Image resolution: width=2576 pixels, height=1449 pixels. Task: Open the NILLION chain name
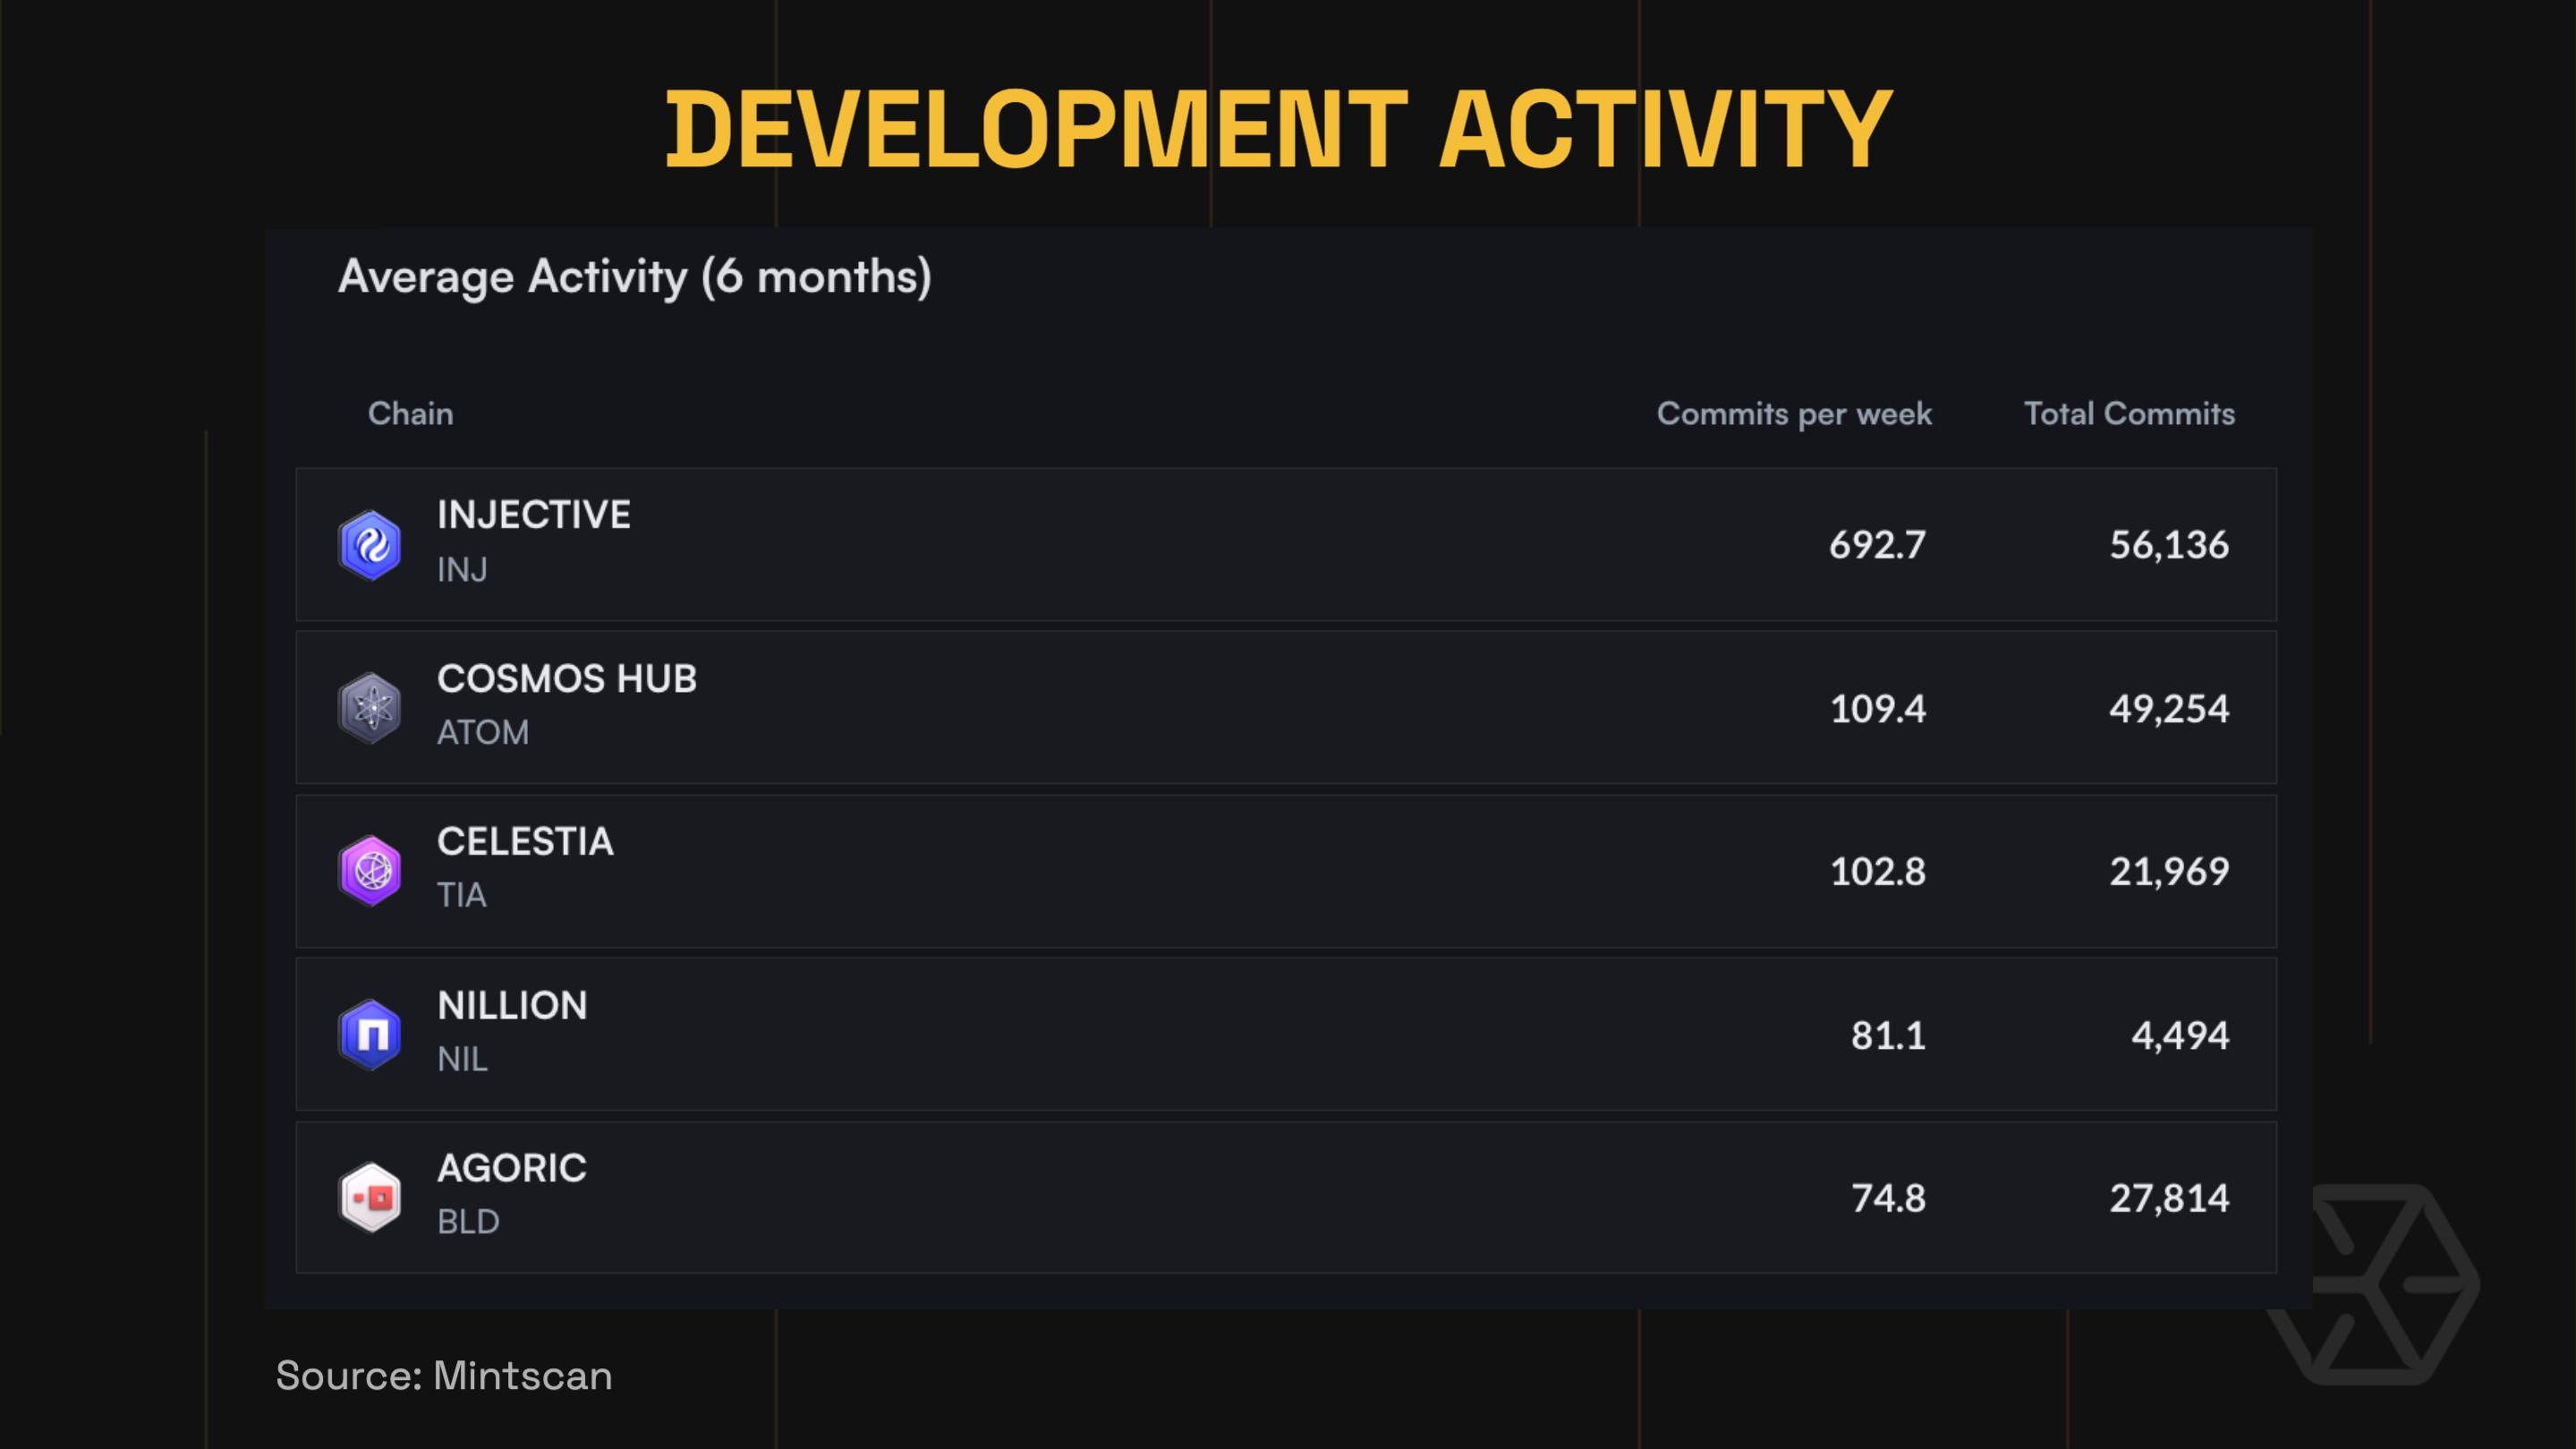tap(513, 1006)
